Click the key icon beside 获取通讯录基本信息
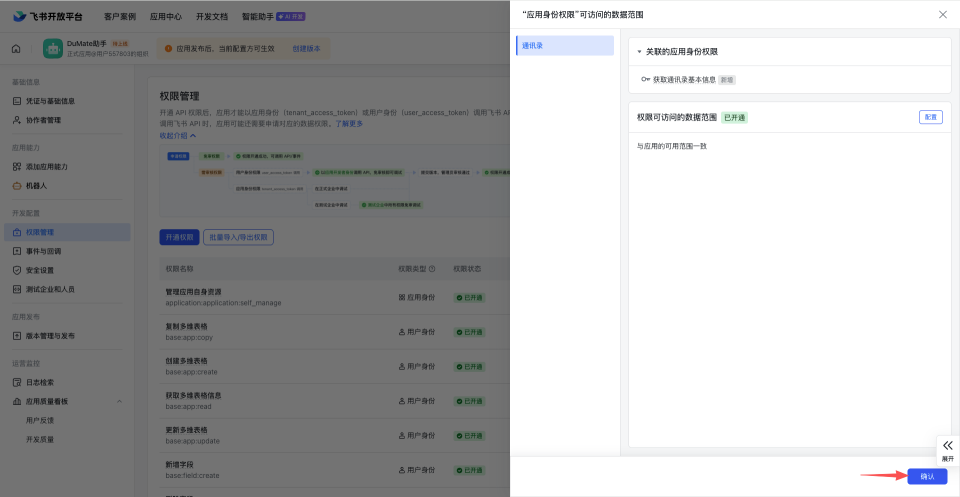This screenshot has width=960, height=497. pyautogui.click(x=646, y=79)
